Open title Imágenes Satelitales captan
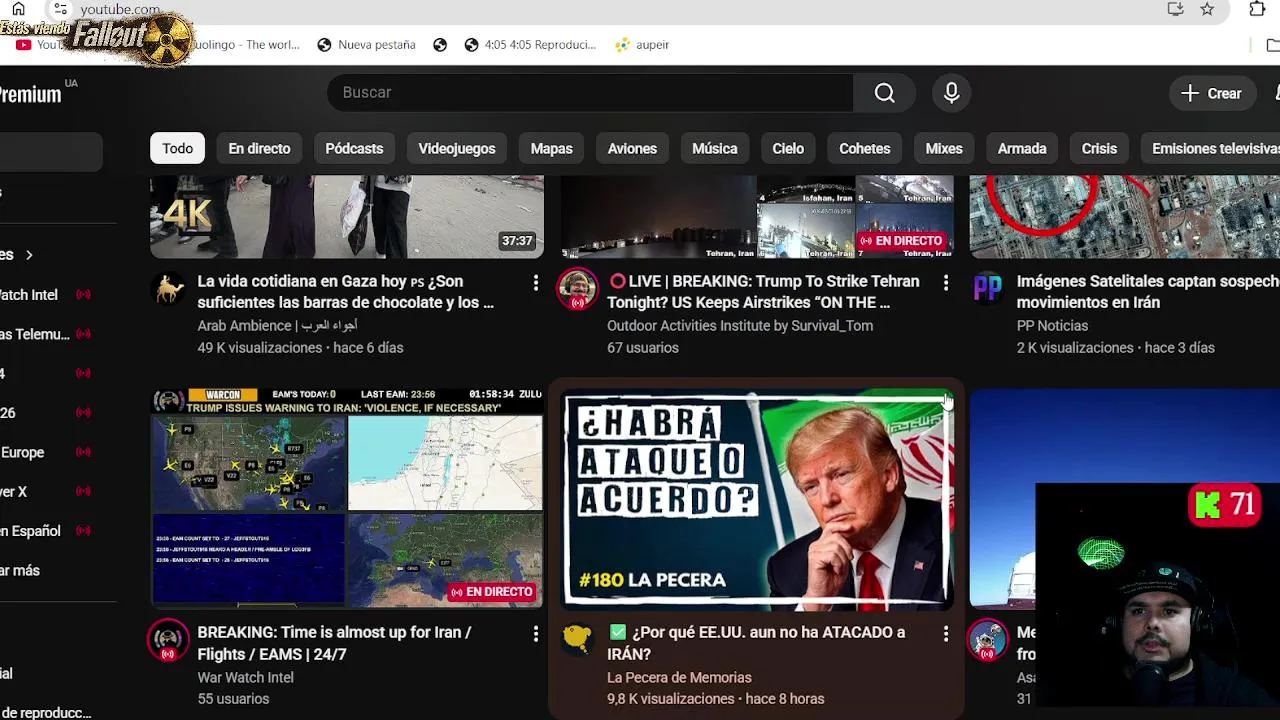 (x=1148, y=292)
